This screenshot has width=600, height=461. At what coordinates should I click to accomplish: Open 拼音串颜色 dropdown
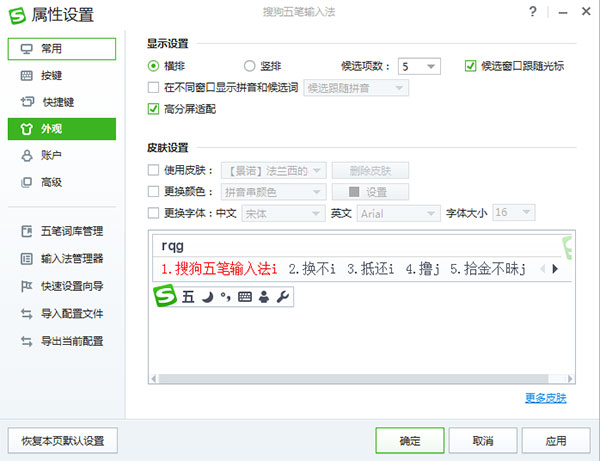point(274,192)
